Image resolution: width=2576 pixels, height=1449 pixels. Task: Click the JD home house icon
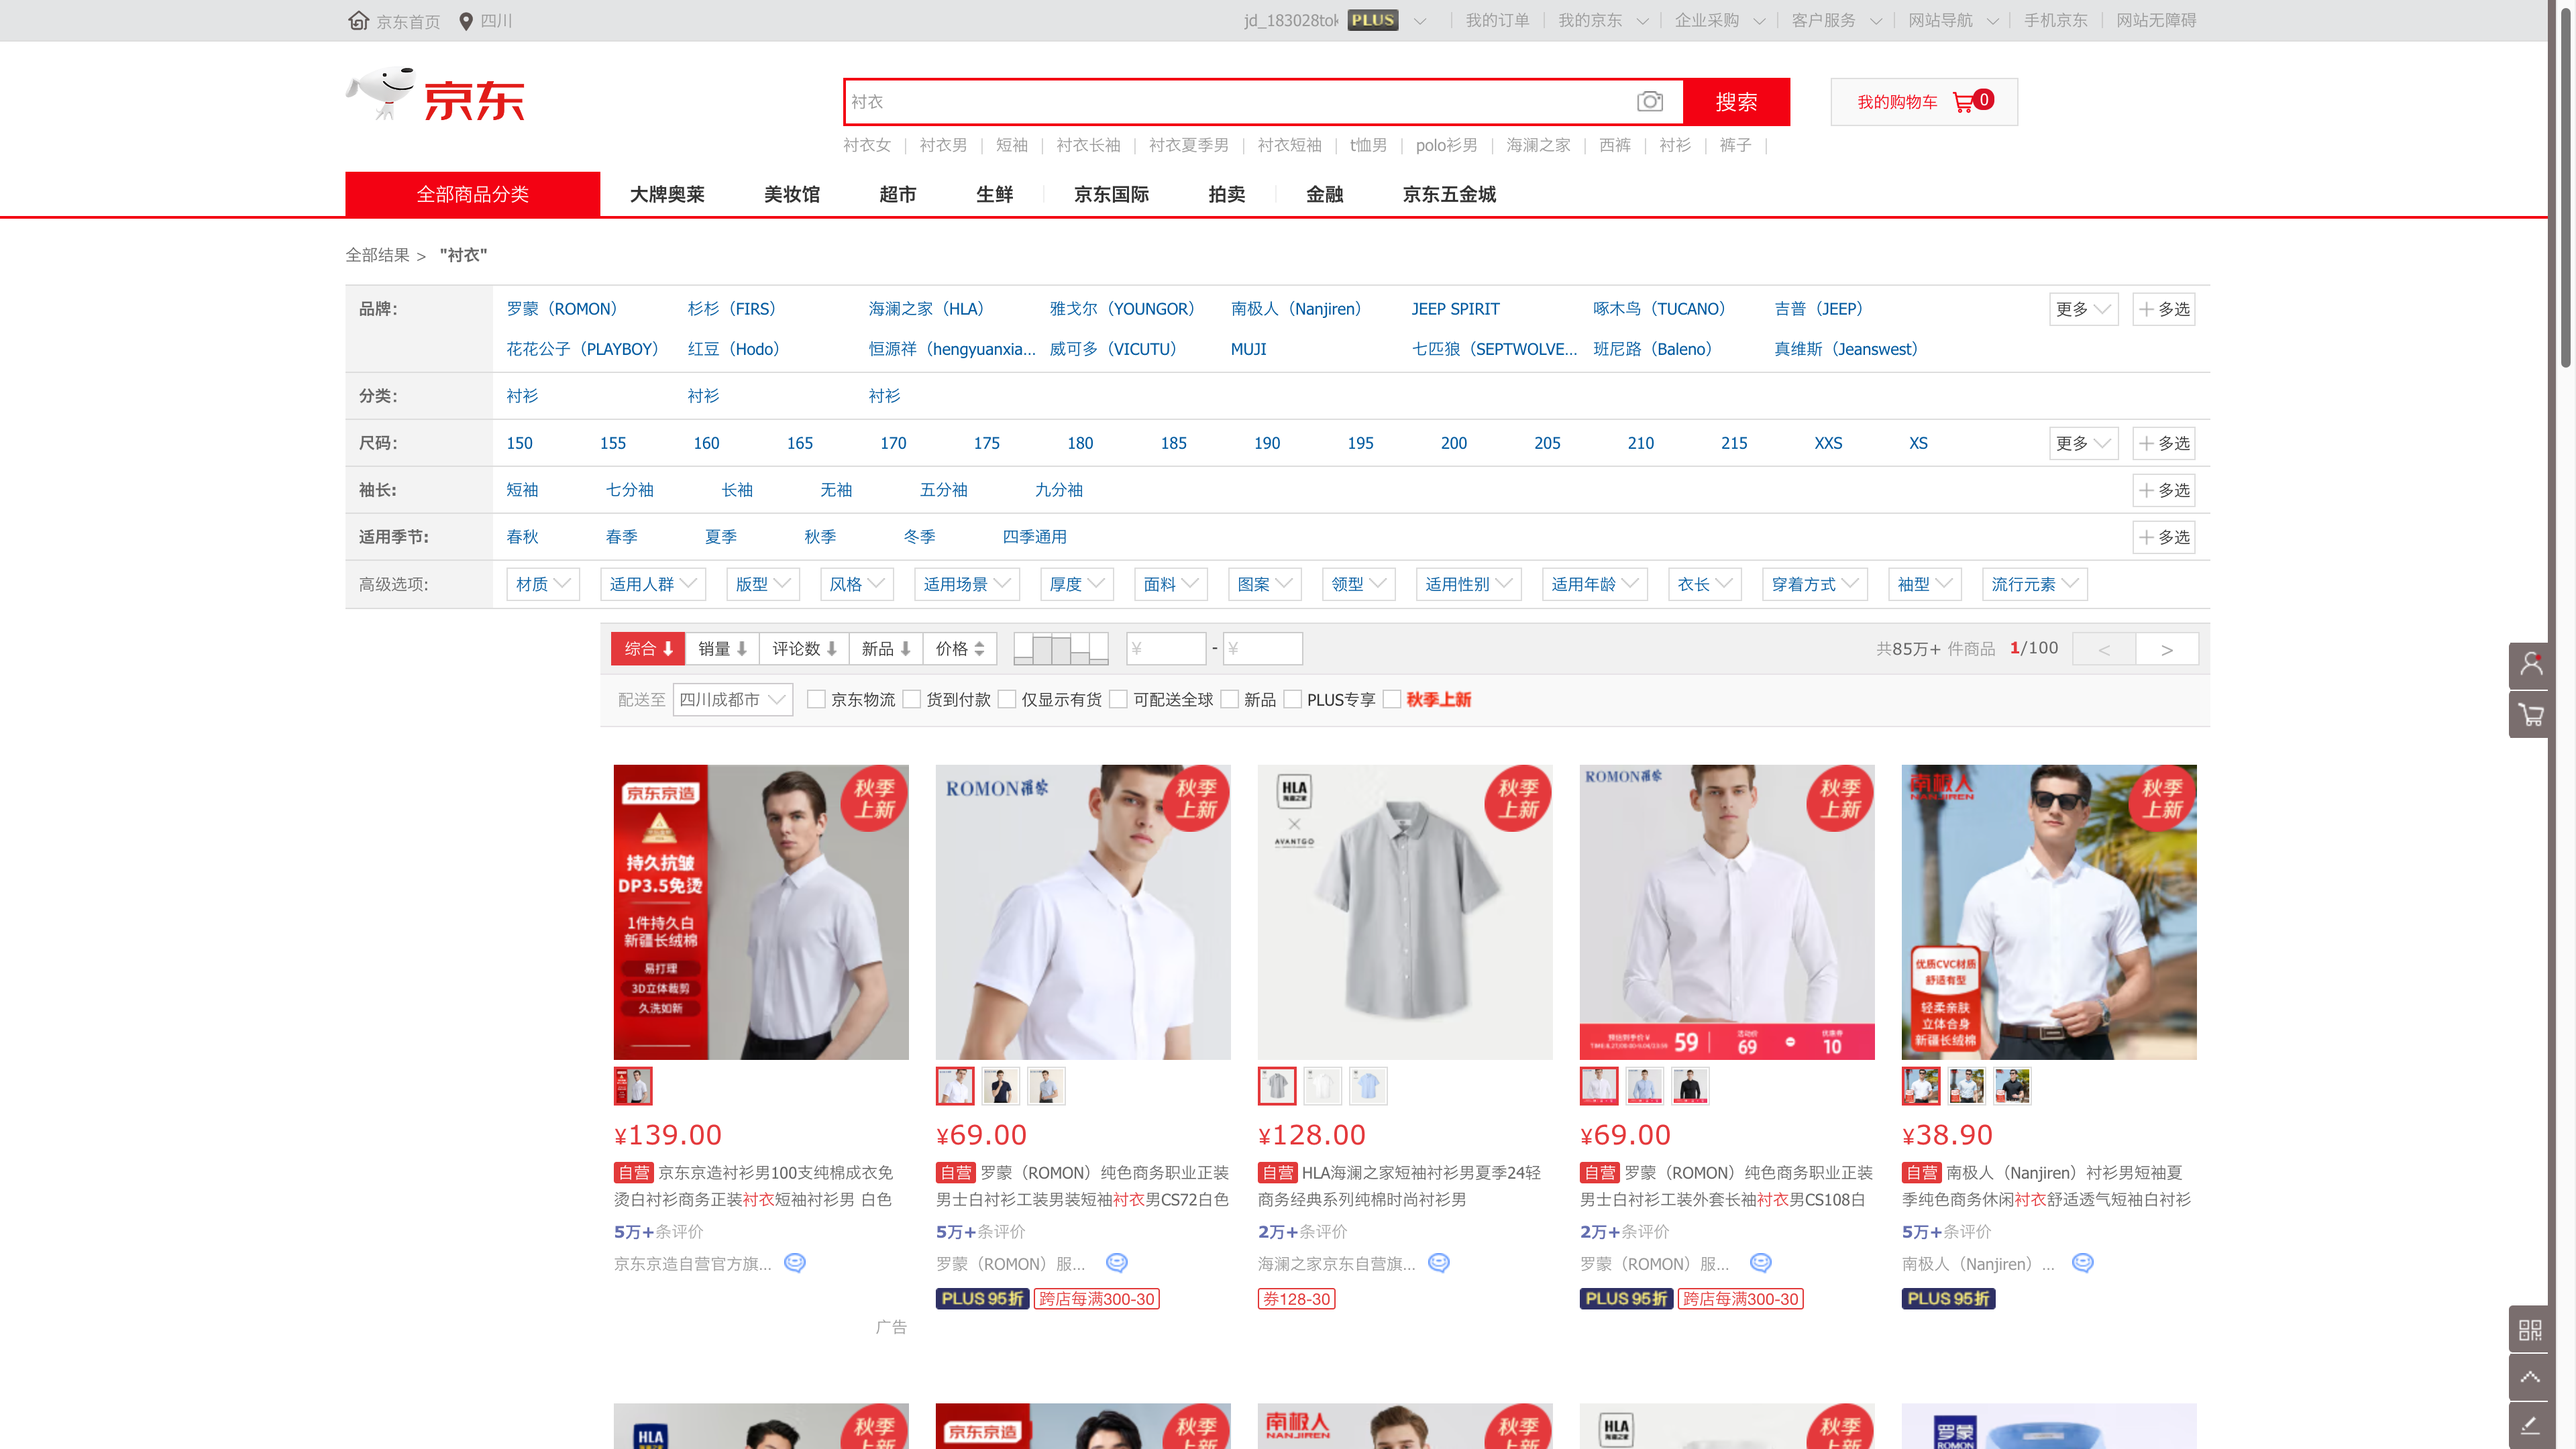tap(358, 20)
